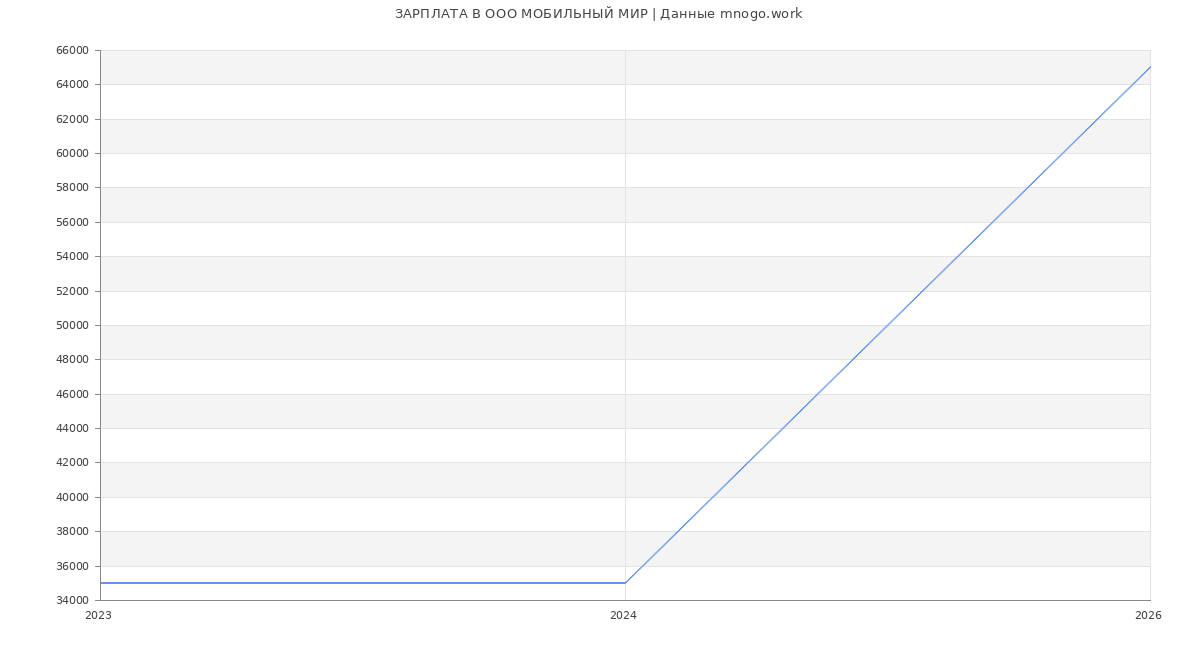Viewport: 1200px width, 650px height.
Task: Click the x-axis label 2023
Action: tap(99, 616)
